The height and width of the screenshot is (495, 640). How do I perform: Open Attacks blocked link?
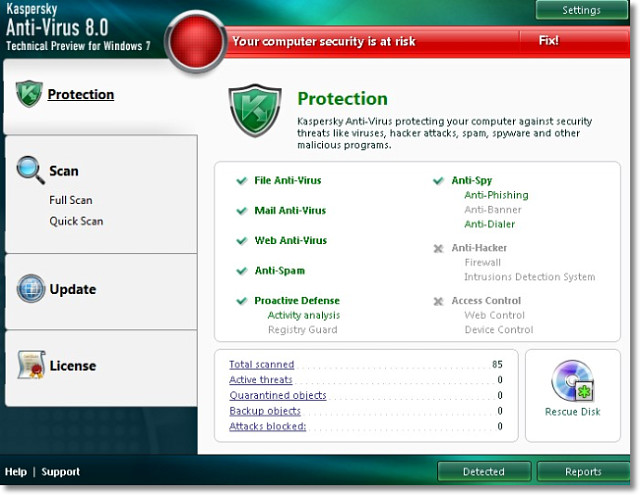pyautogui.click(x=268, y=426)
